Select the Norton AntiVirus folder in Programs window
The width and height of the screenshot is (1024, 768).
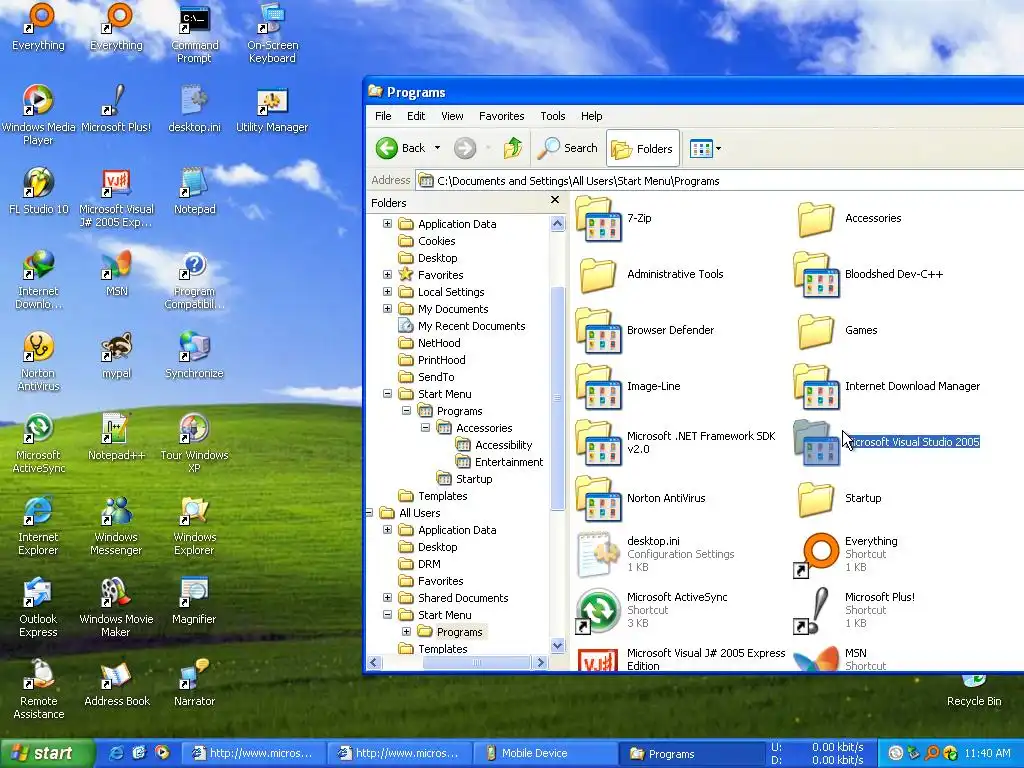(x=641, y=498)
